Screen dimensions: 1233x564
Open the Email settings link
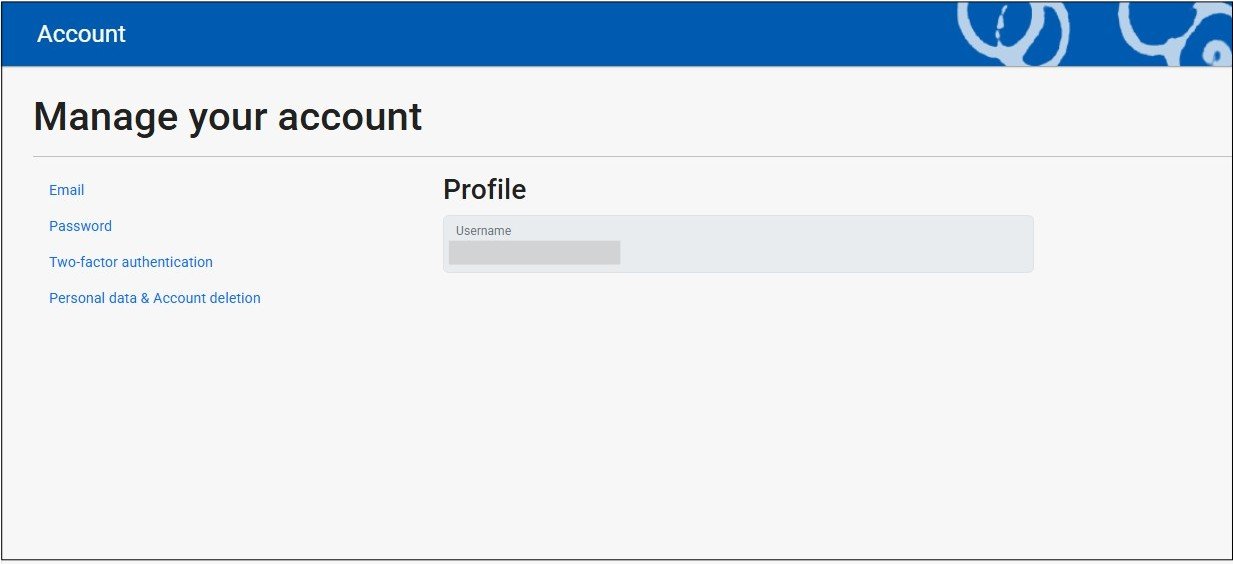click(67, 190)
